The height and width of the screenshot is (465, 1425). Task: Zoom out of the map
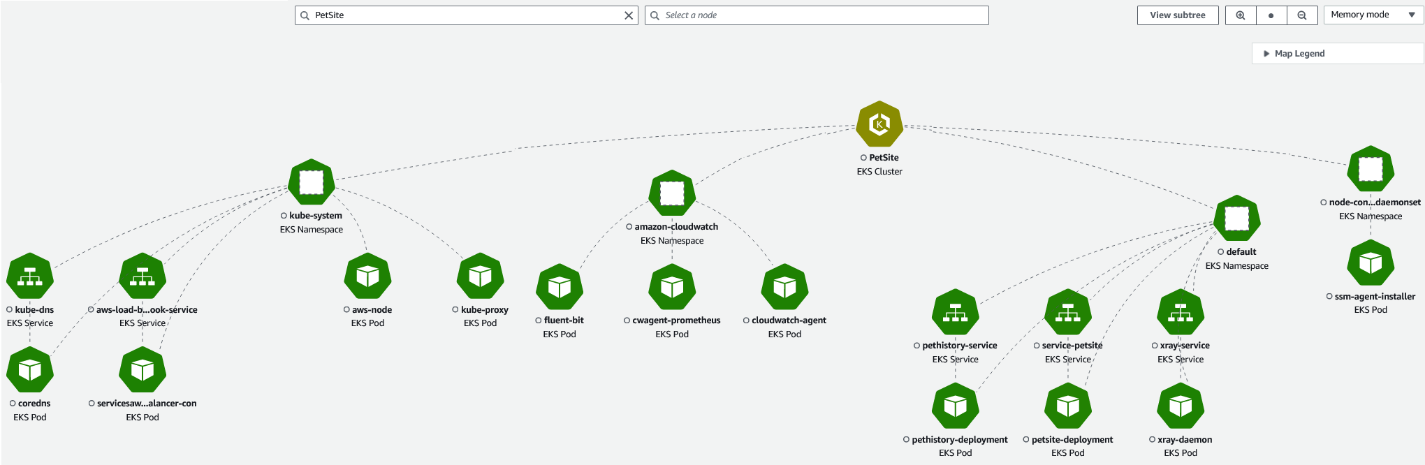point(1301,15)
